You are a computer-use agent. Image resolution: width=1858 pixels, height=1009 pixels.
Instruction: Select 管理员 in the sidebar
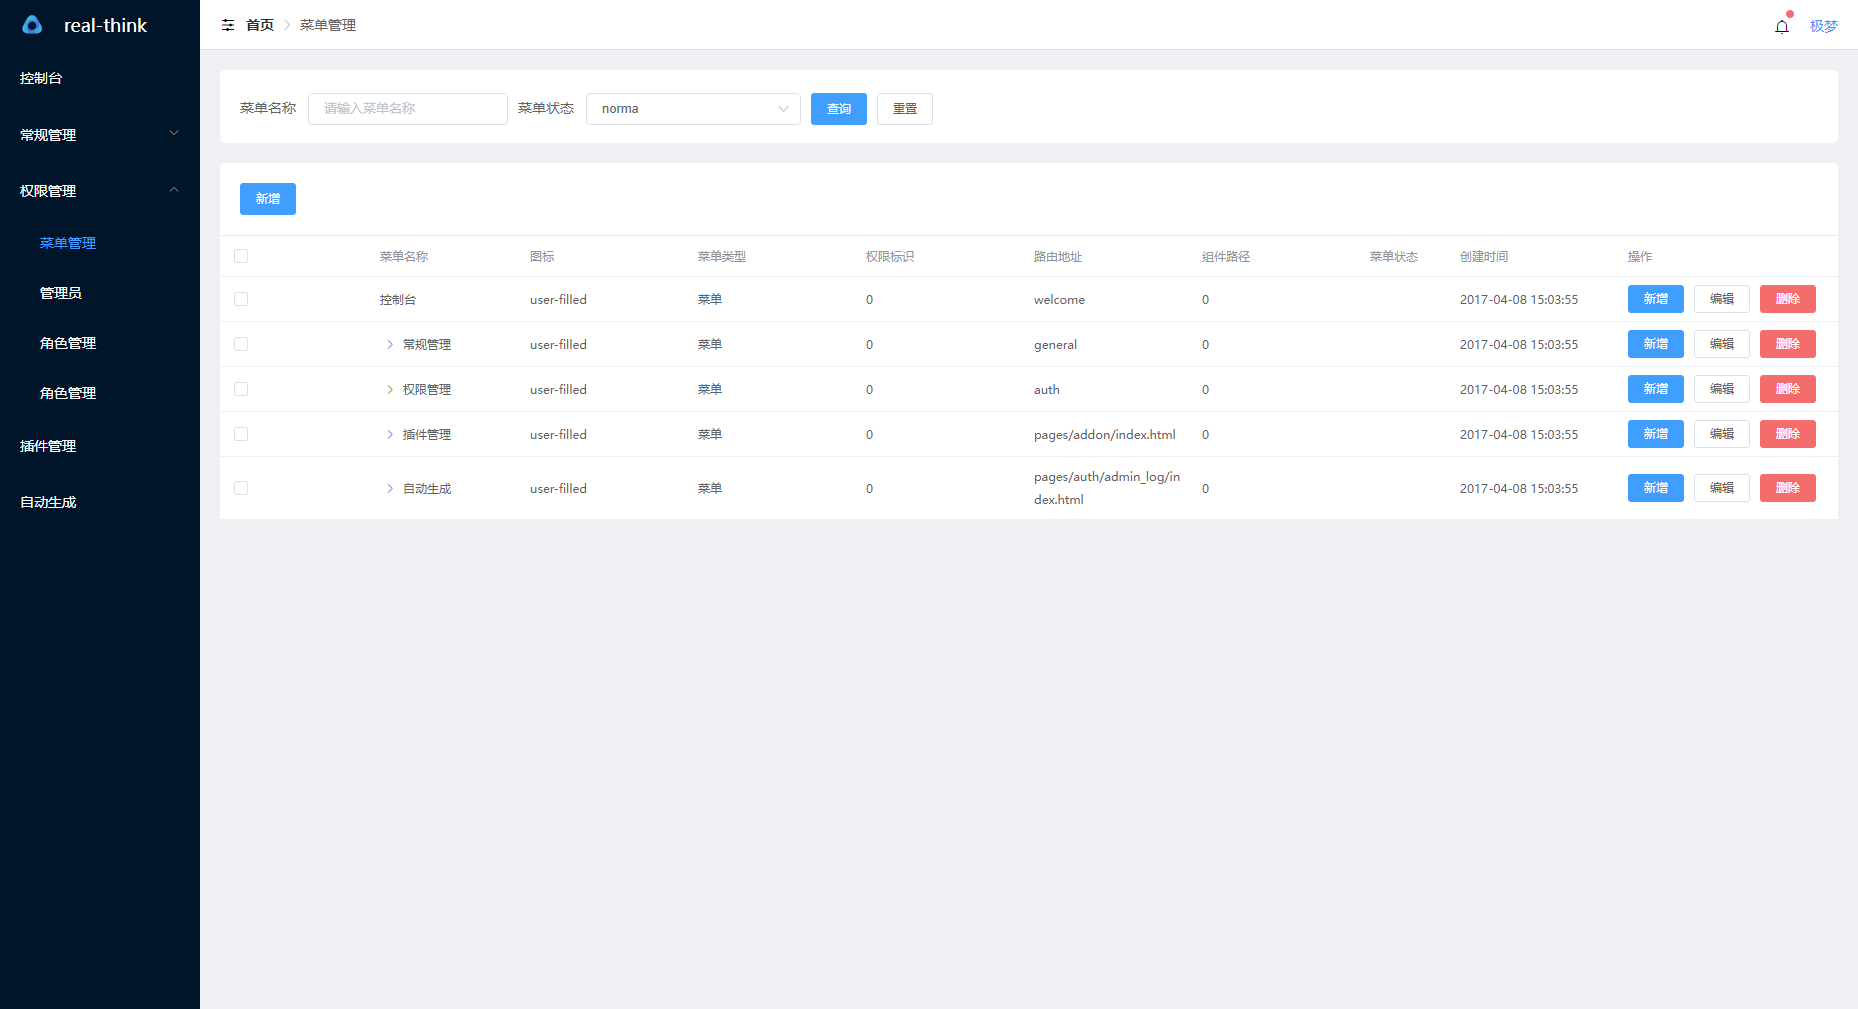click(100, 293)
